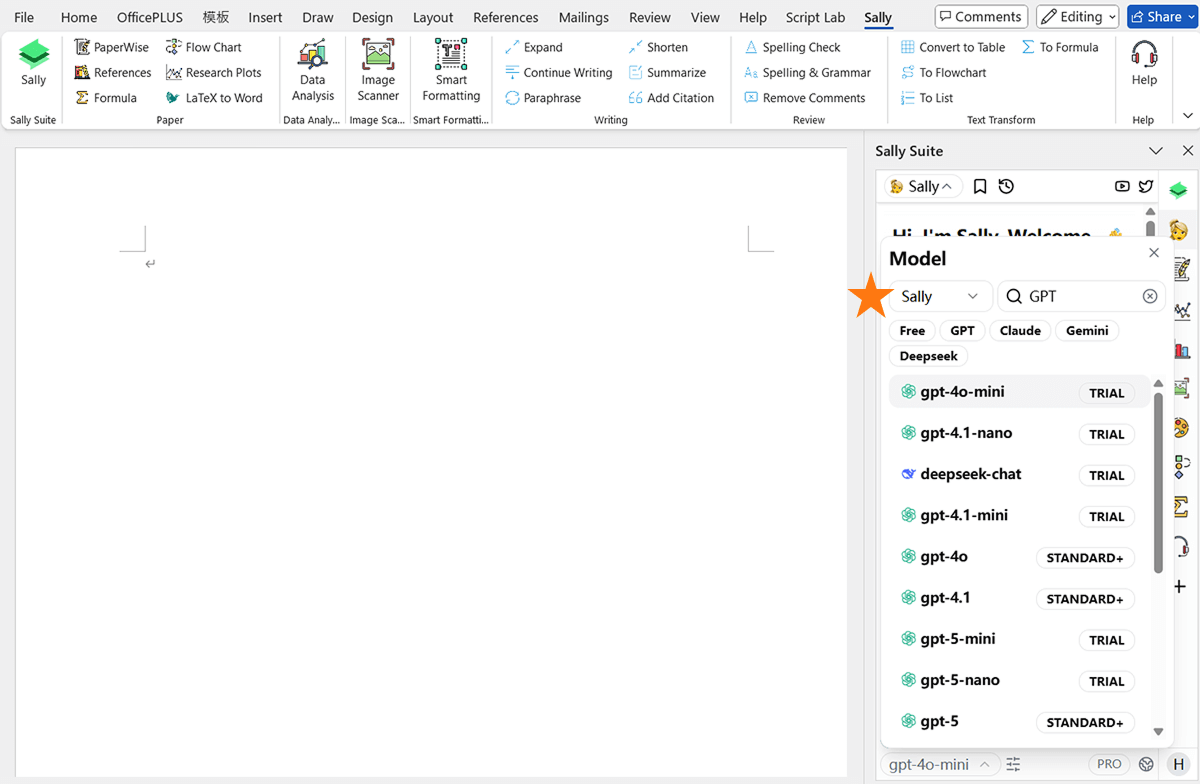Click Convert to Table
The height and width of the screenshot is (784, 1200).
coord(953,47)
